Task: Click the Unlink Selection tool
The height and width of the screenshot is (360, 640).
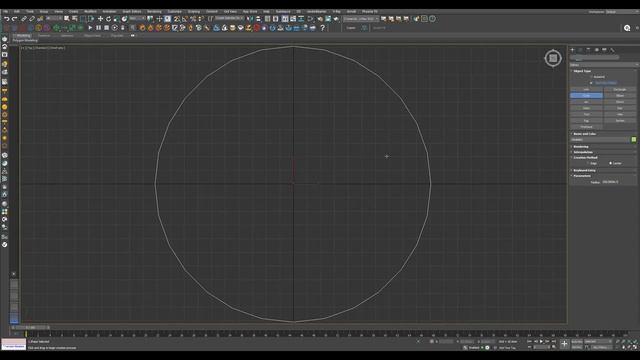Action: coord(32,18)
